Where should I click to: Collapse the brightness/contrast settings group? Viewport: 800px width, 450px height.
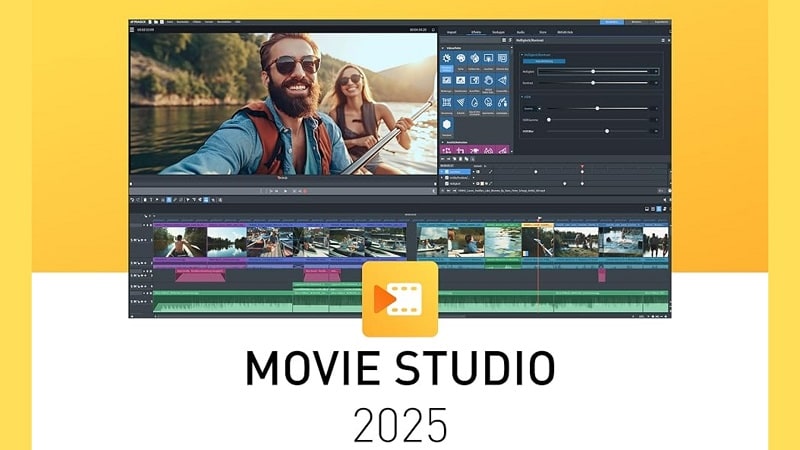[x=522, y=55]
